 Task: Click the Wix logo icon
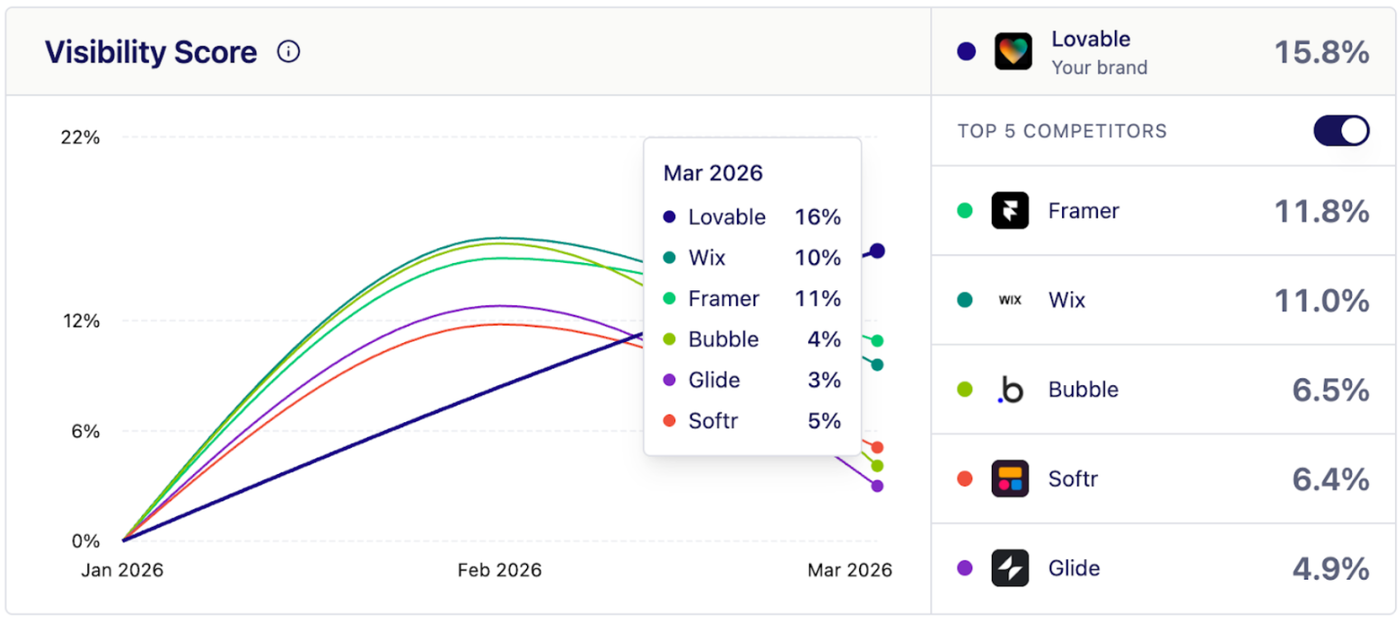[1012, 300]
